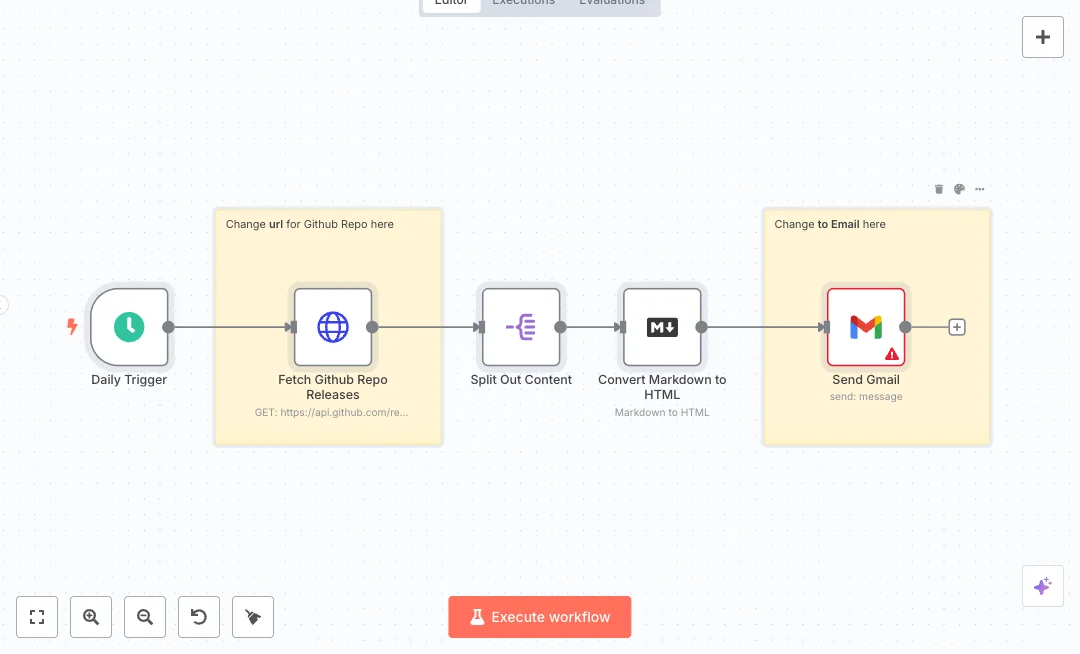Screen dimensions: 1080x654
Task: Click the plus connector after Send Gmail
Action: [956, 327]
